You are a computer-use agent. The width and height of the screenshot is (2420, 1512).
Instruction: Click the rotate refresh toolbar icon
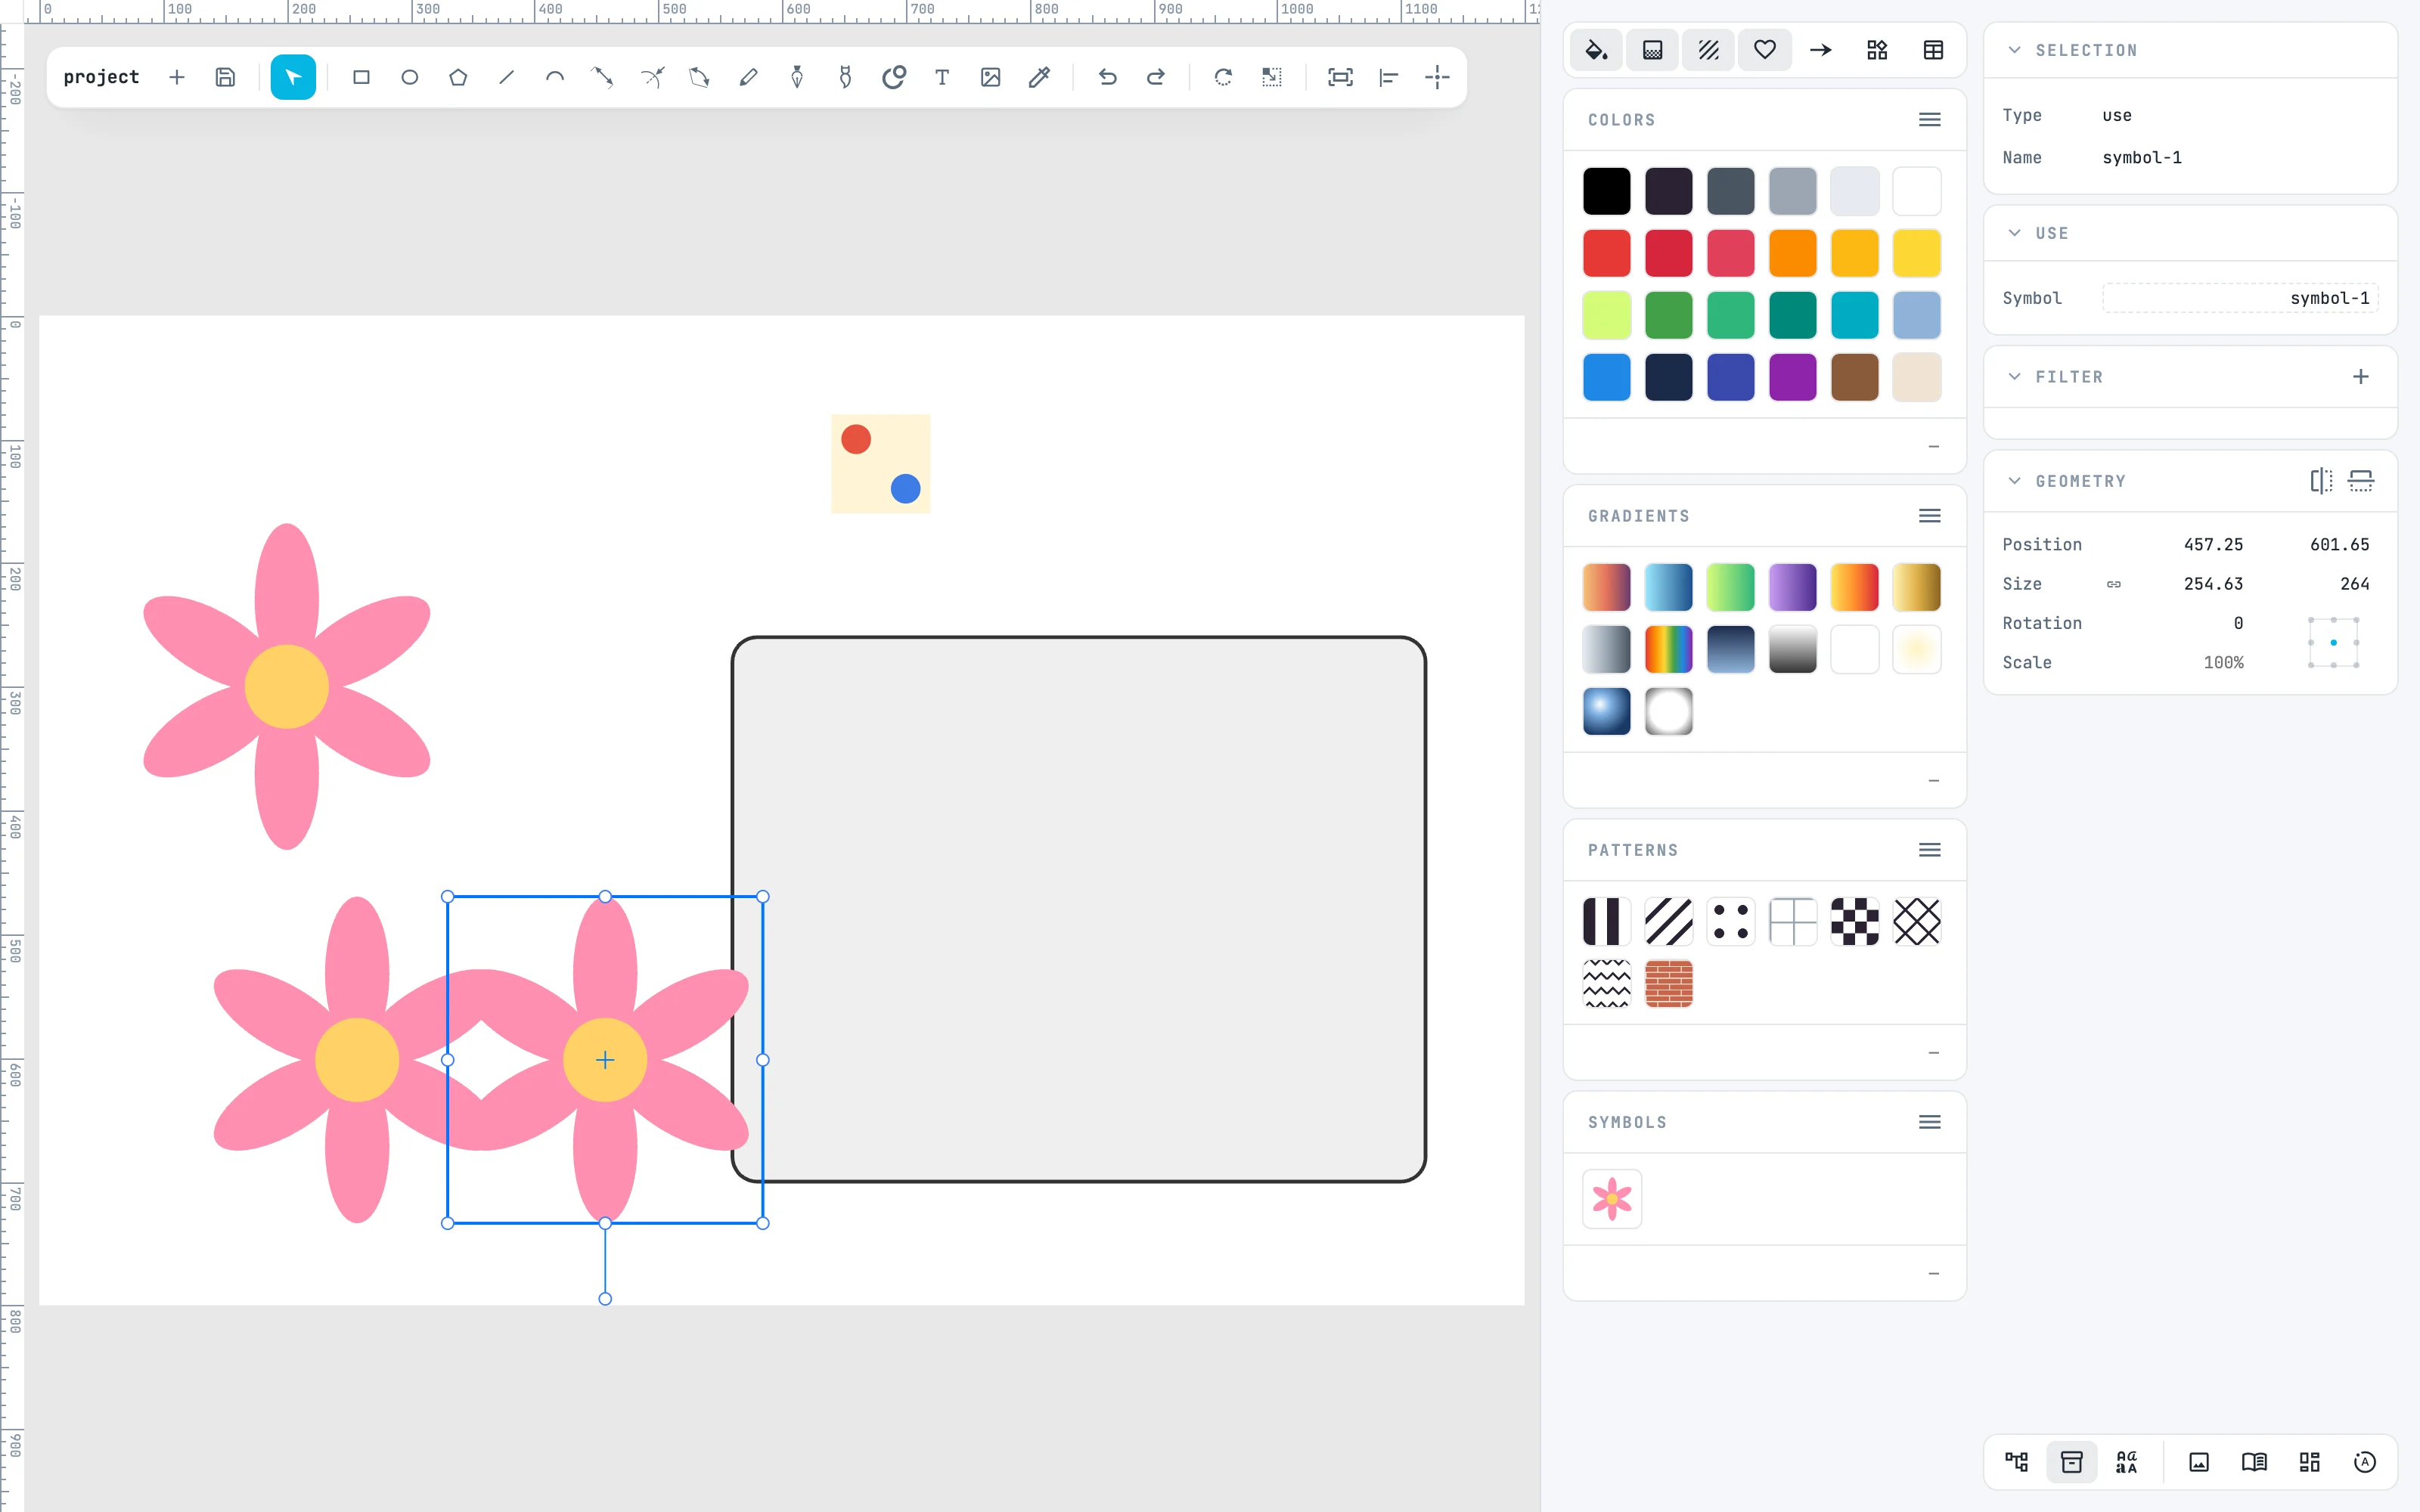click(1223, 77)
